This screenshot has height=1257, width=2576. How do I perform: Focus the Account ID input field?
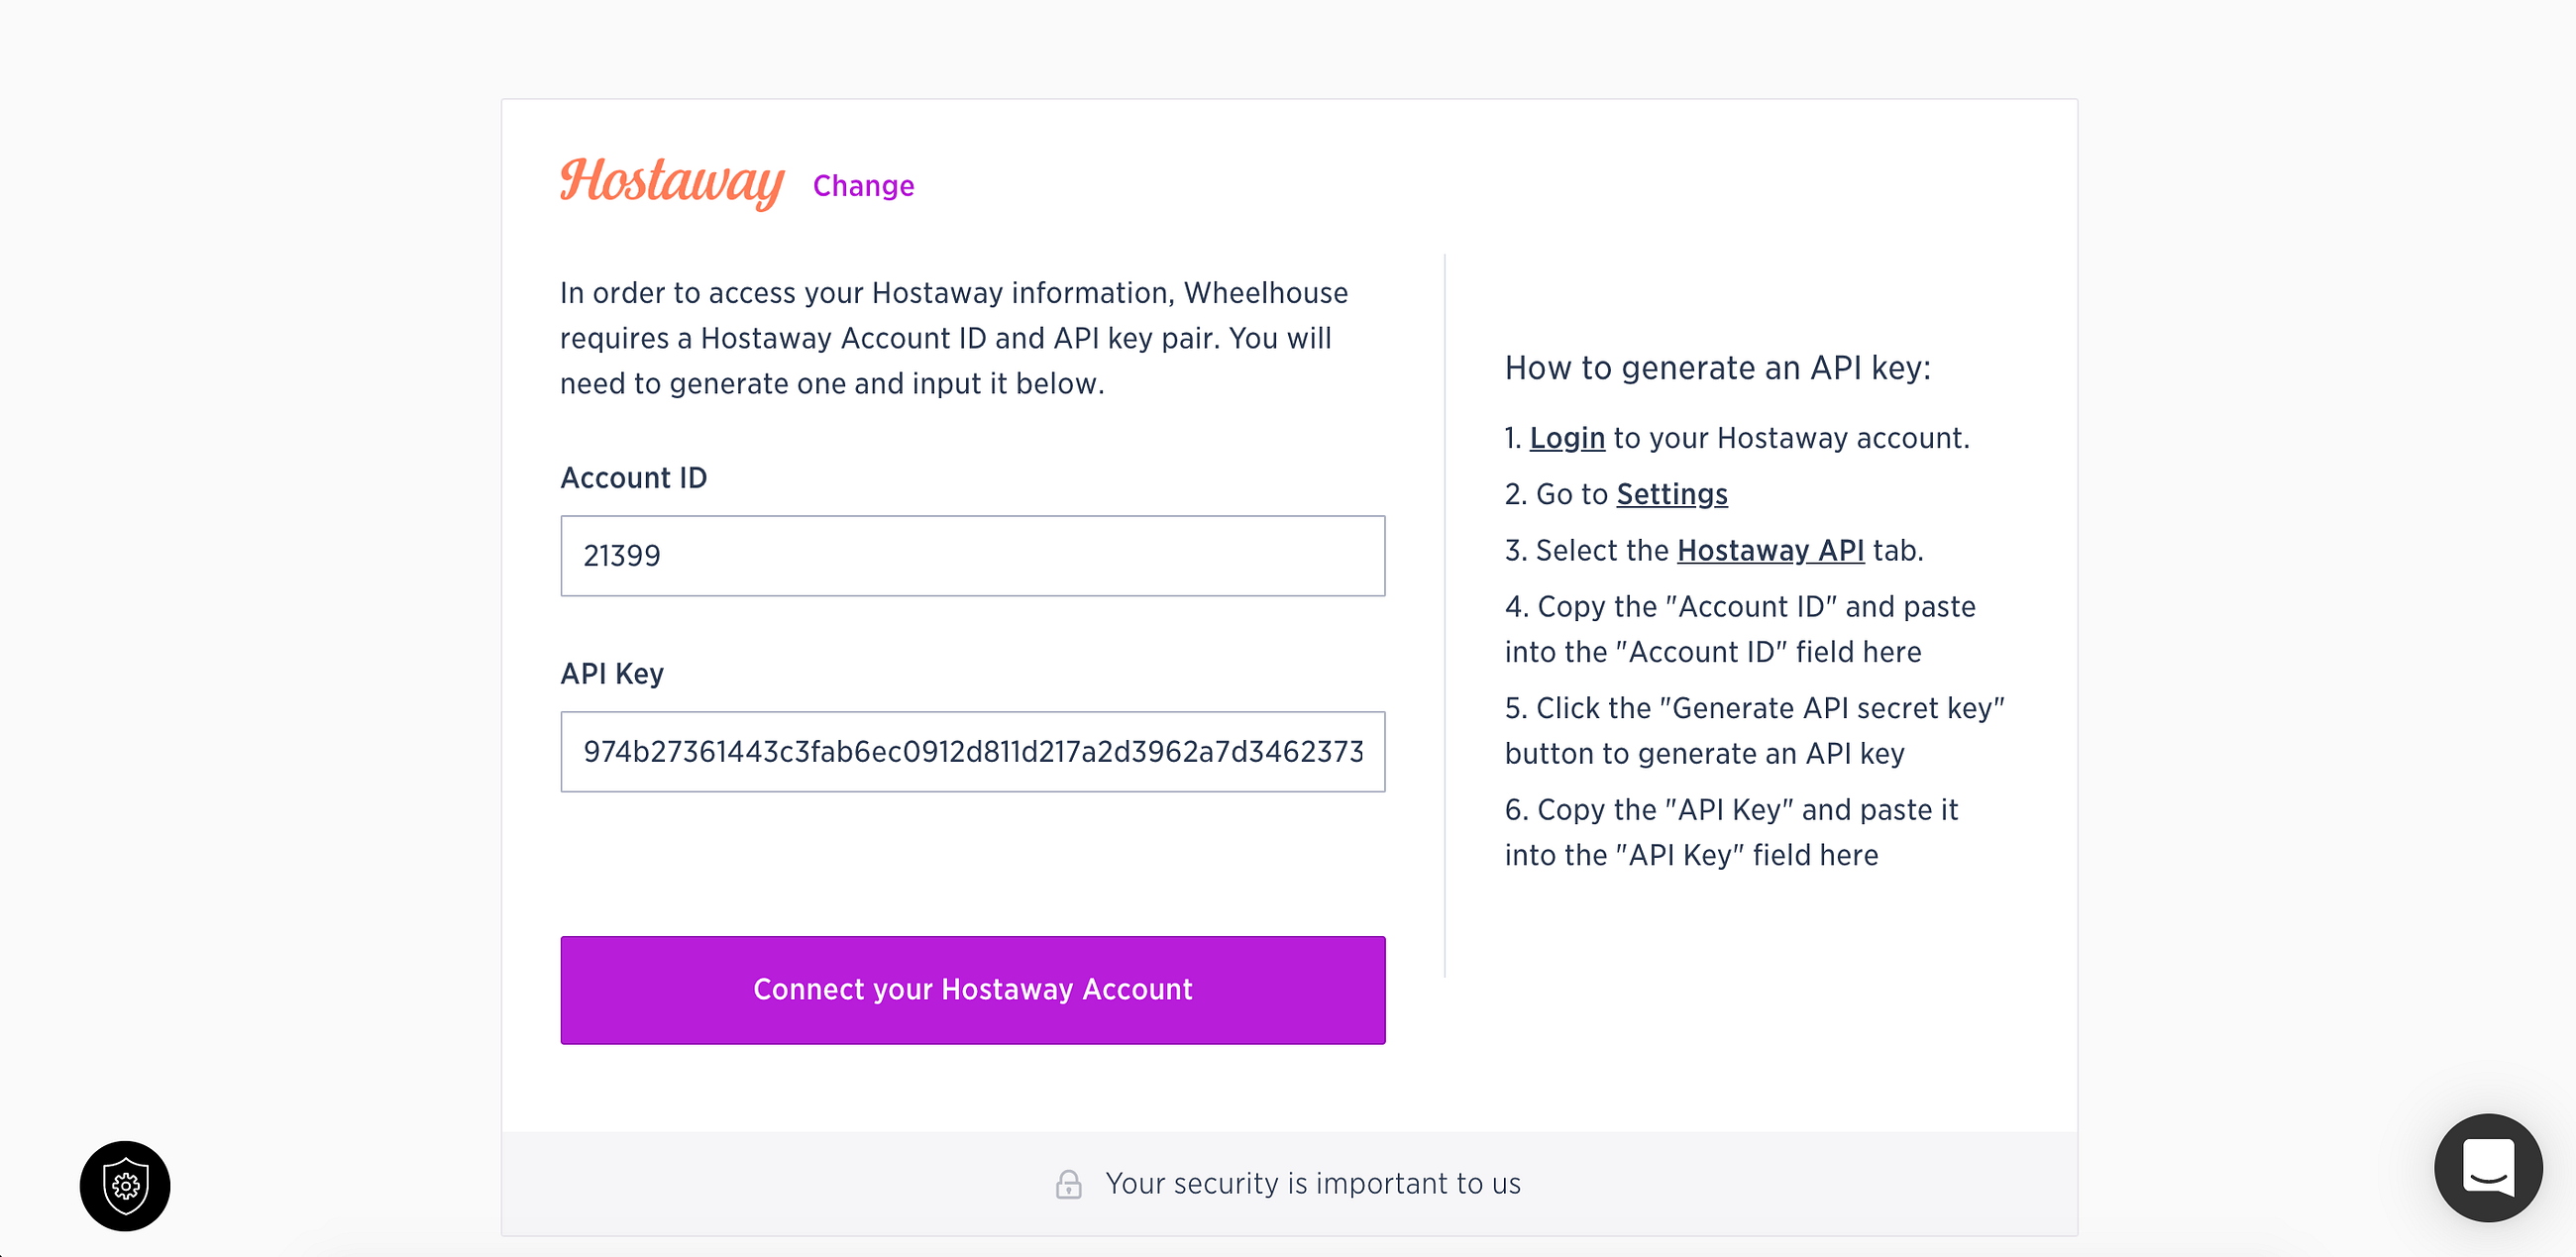(972, 556)
